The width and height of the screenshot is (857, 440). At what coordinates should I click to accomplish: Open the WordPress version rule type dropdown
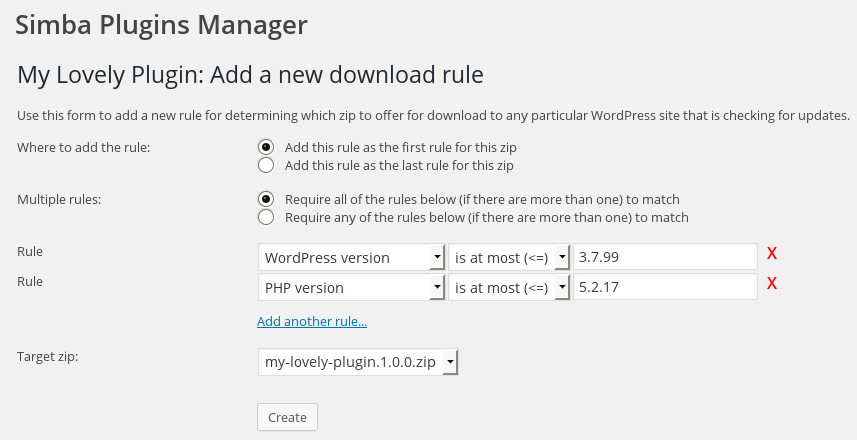pos(351,258)
